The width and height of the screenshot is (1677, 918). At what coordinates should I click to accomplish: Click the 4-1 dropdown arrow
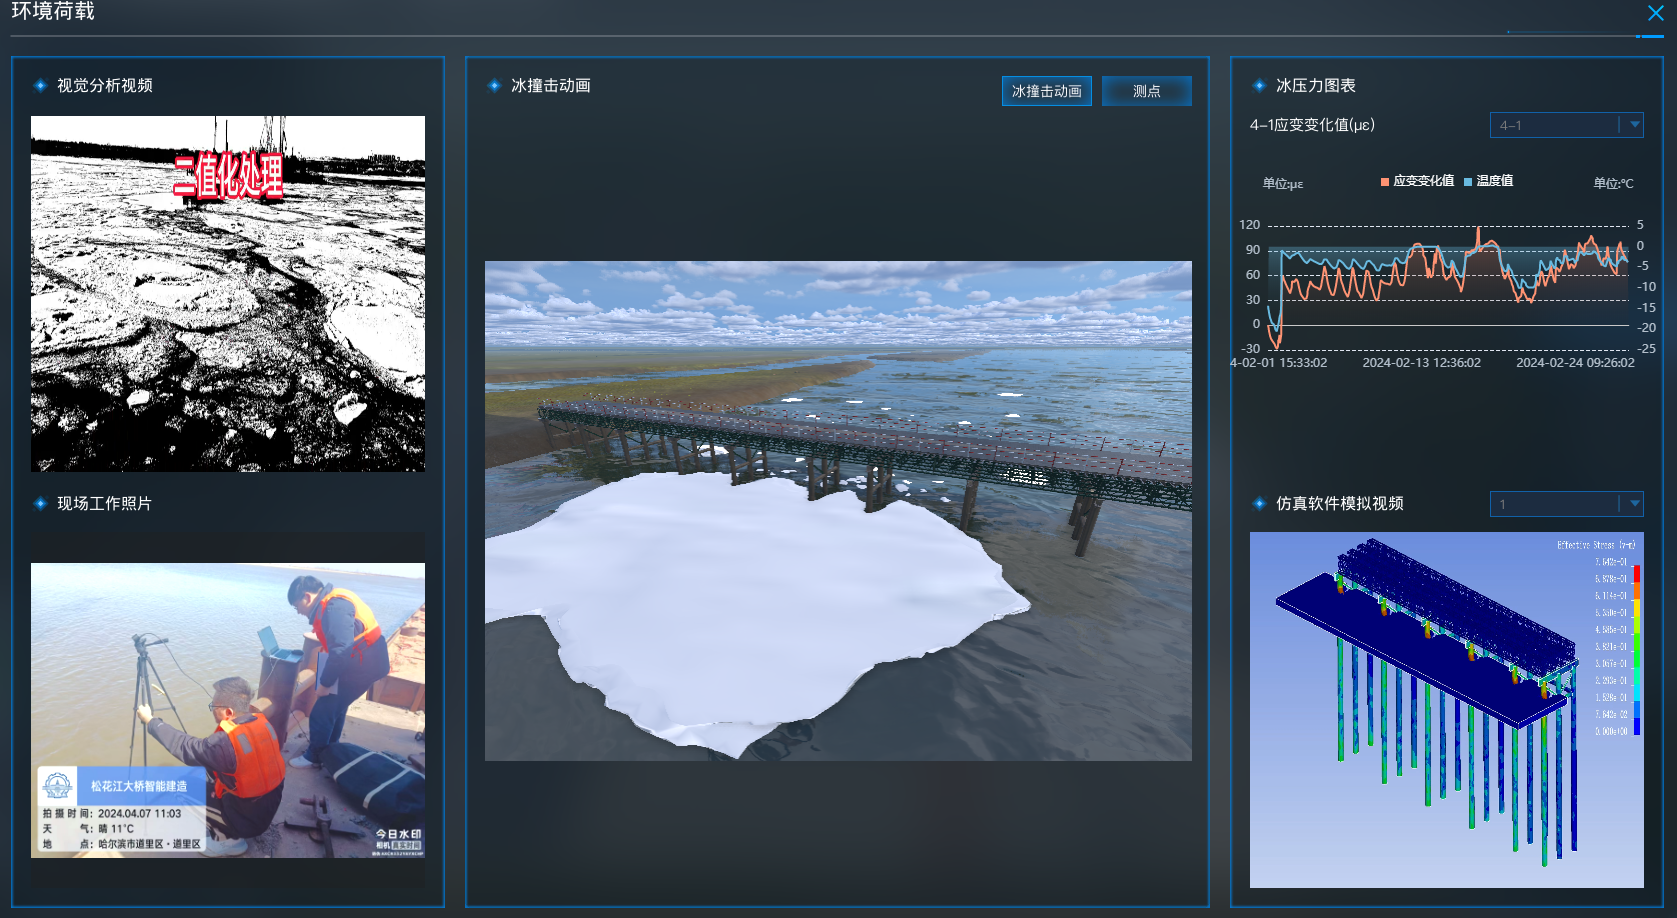pos(1634,125)
